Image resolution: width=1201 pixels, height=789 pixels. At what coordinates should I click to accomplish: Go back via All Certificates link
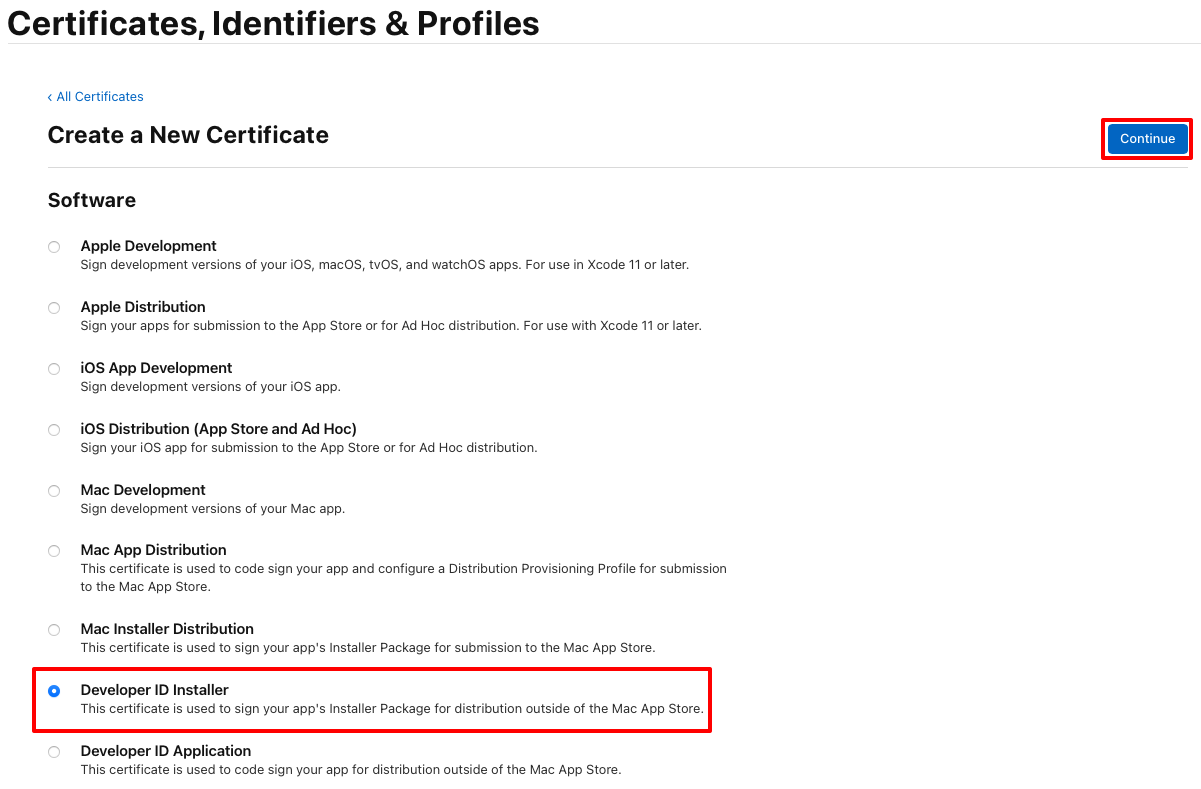[95, 97]
